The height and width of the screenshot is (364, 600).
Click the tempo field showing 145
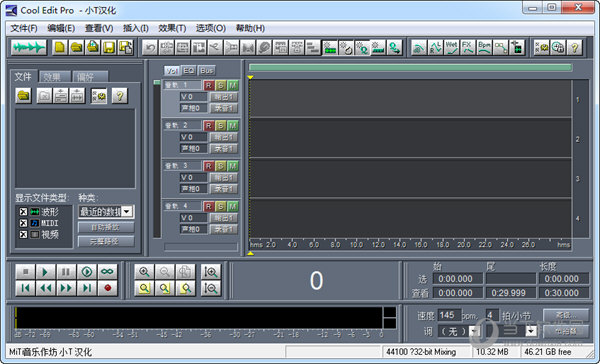pyautogui.click(x=449, y=315)
